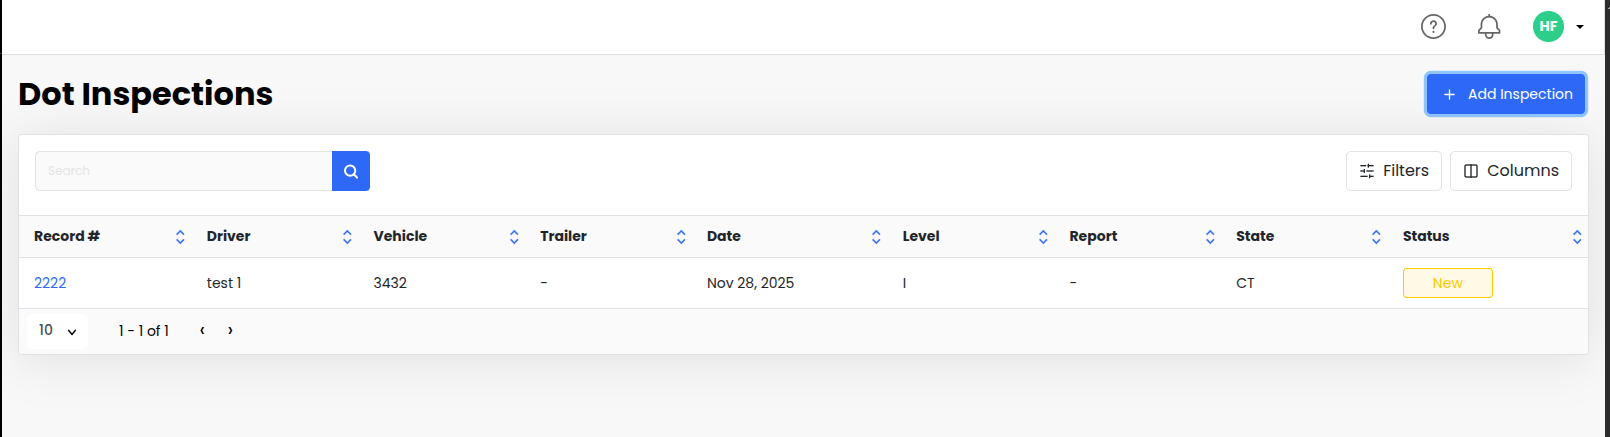The height and width of the screenshot is (437, 1610).
Task: Click the HF user avatar
Action: point(1548,27)
